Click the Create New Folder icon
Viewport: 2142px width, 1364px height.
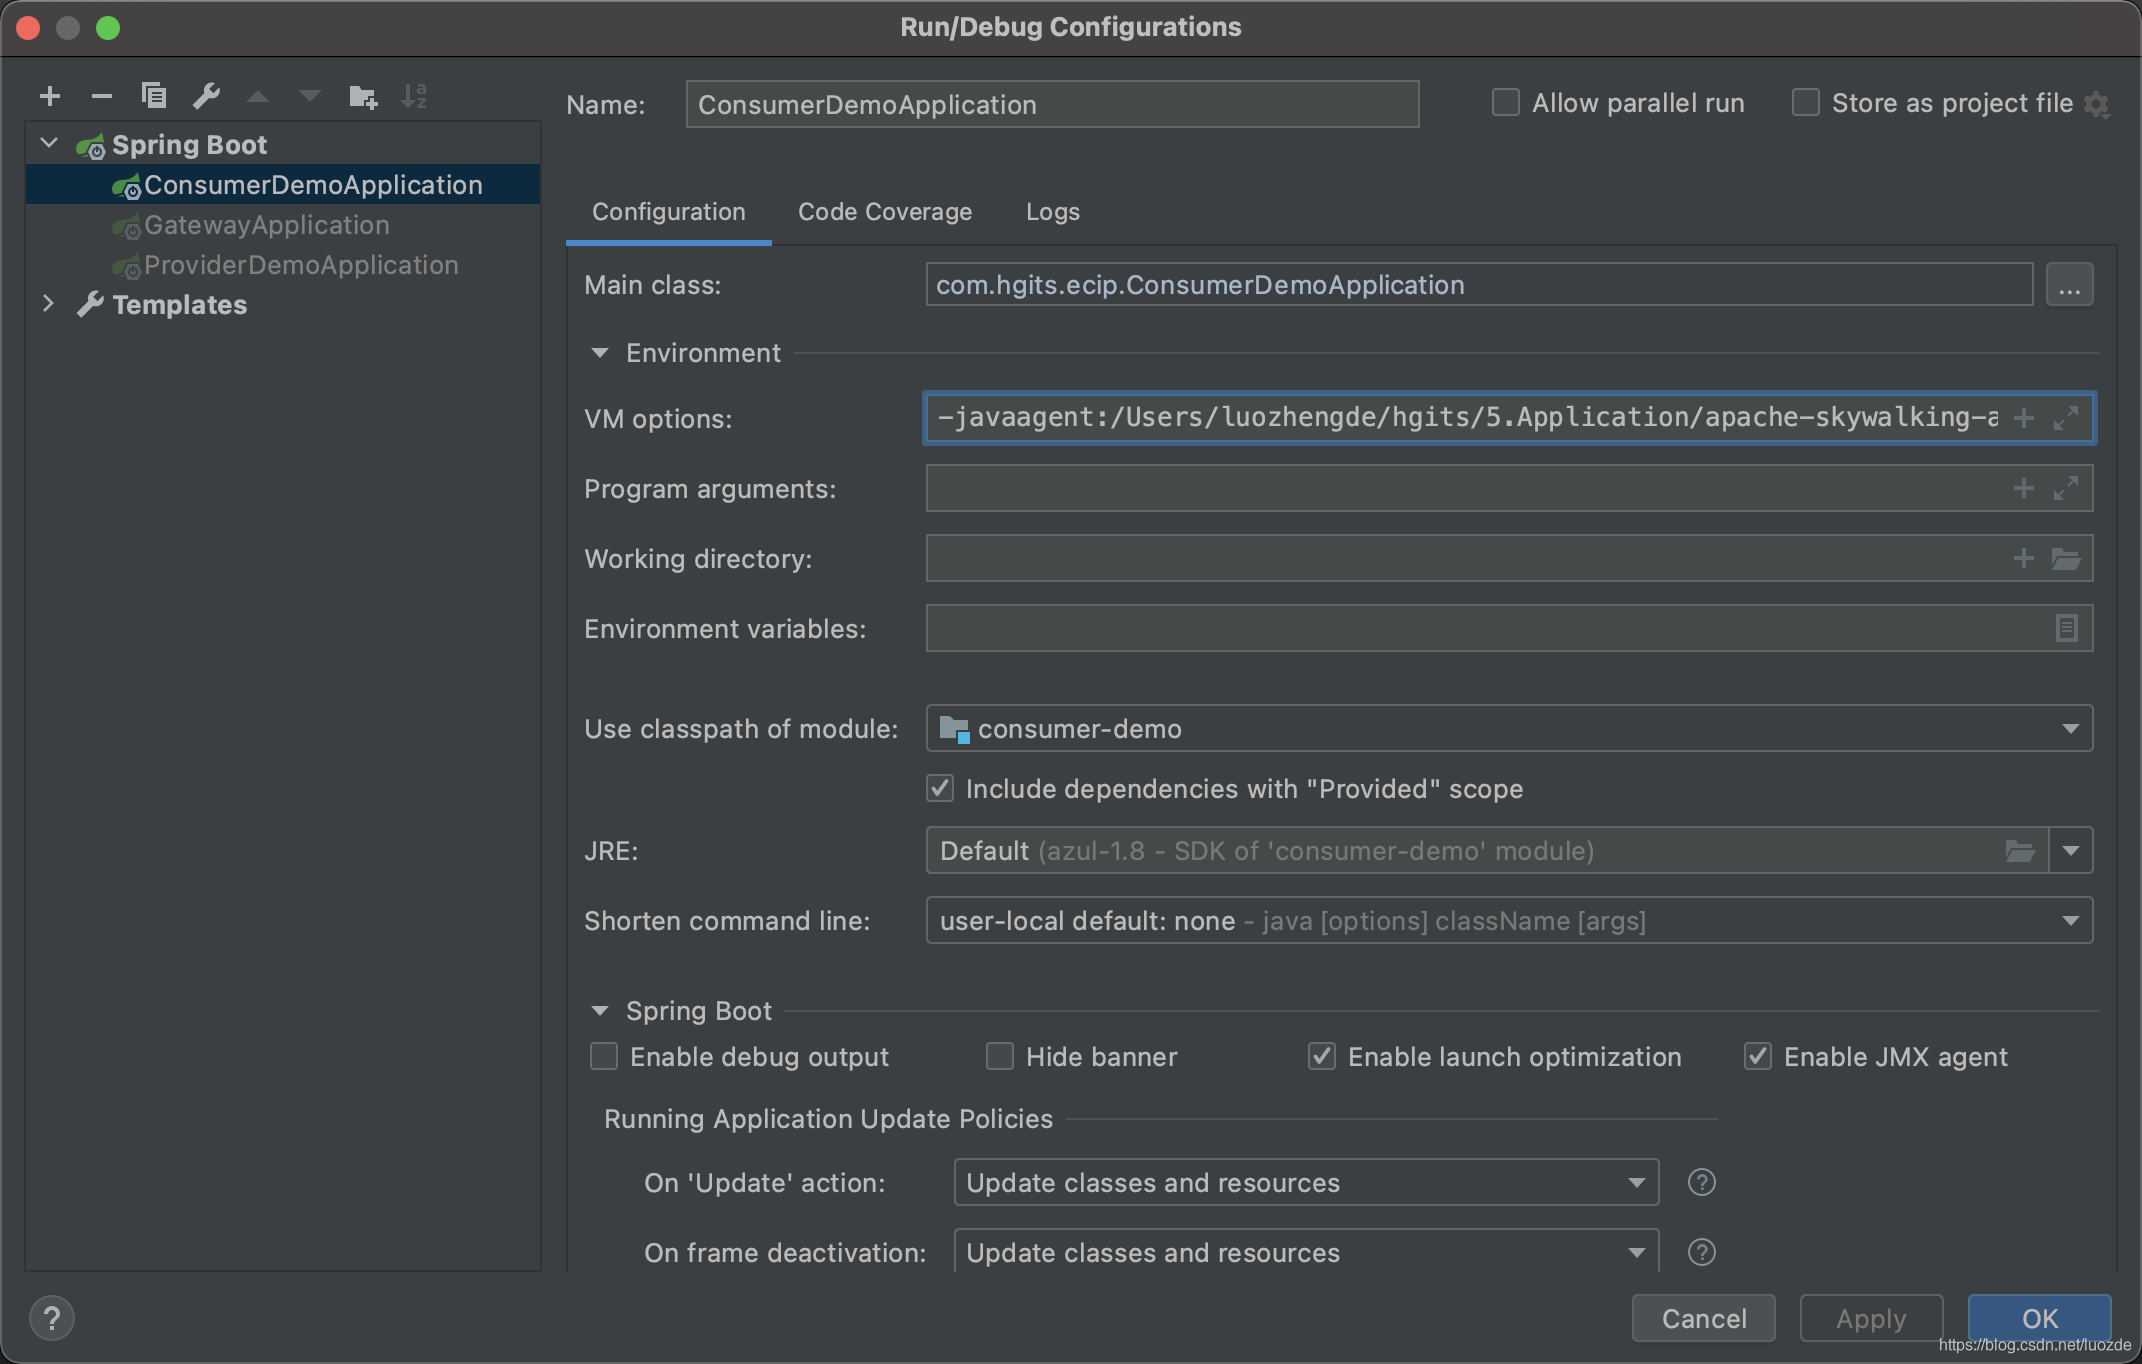point(362,96)
